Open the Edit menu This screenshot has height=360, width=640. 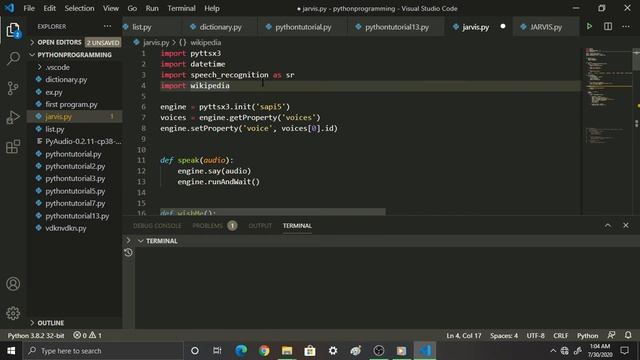49,8
